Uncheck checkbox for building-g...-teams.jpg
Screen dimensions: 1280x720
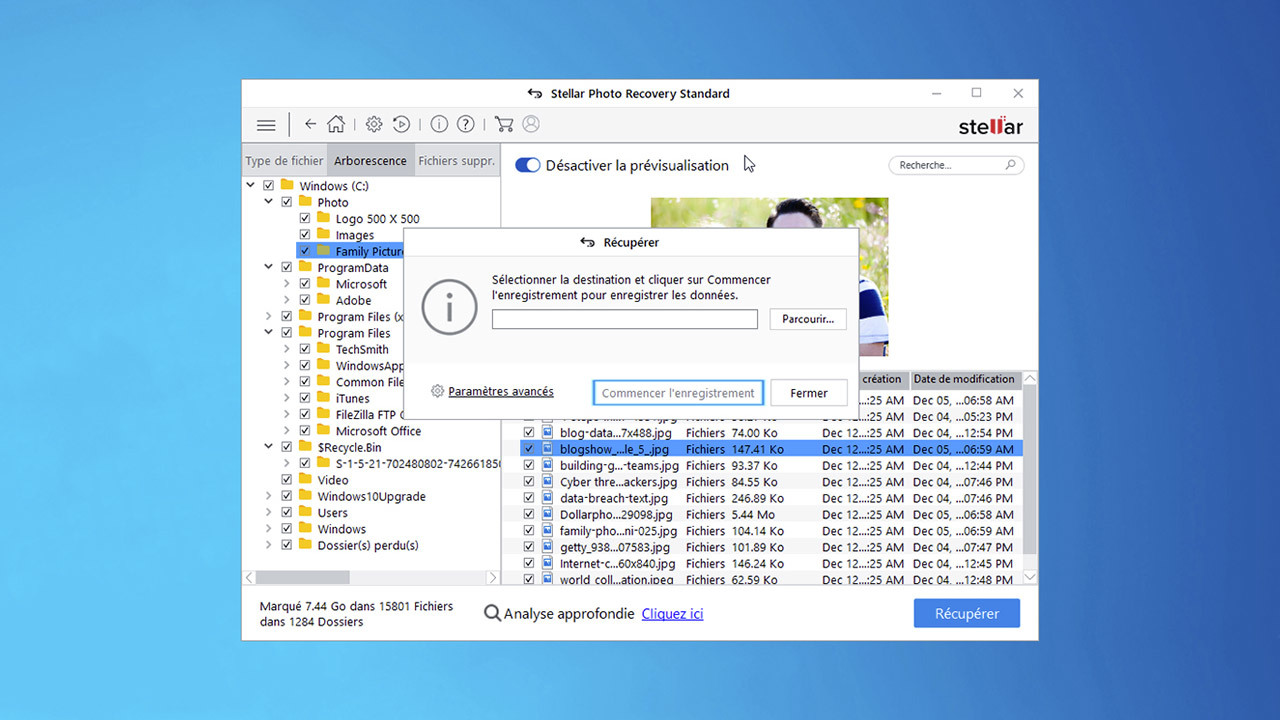coord(529,465)
